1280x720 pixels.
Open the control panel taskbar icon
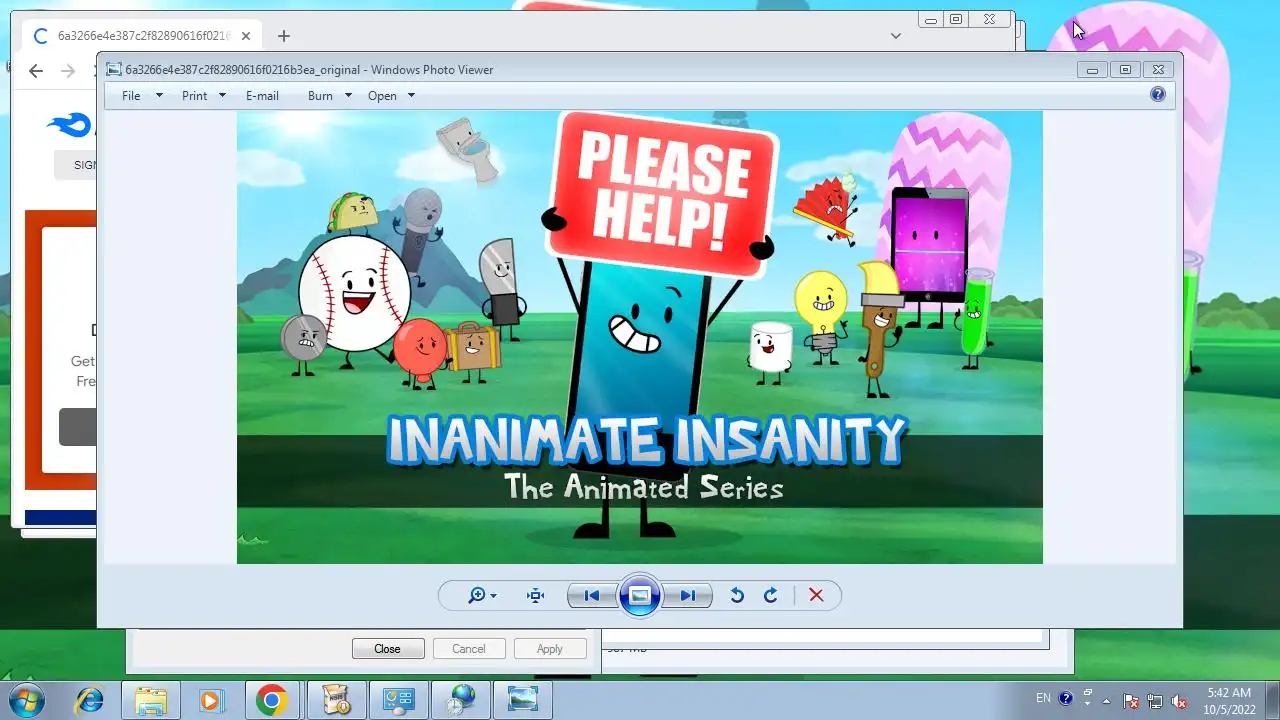[x=398, y=699]
